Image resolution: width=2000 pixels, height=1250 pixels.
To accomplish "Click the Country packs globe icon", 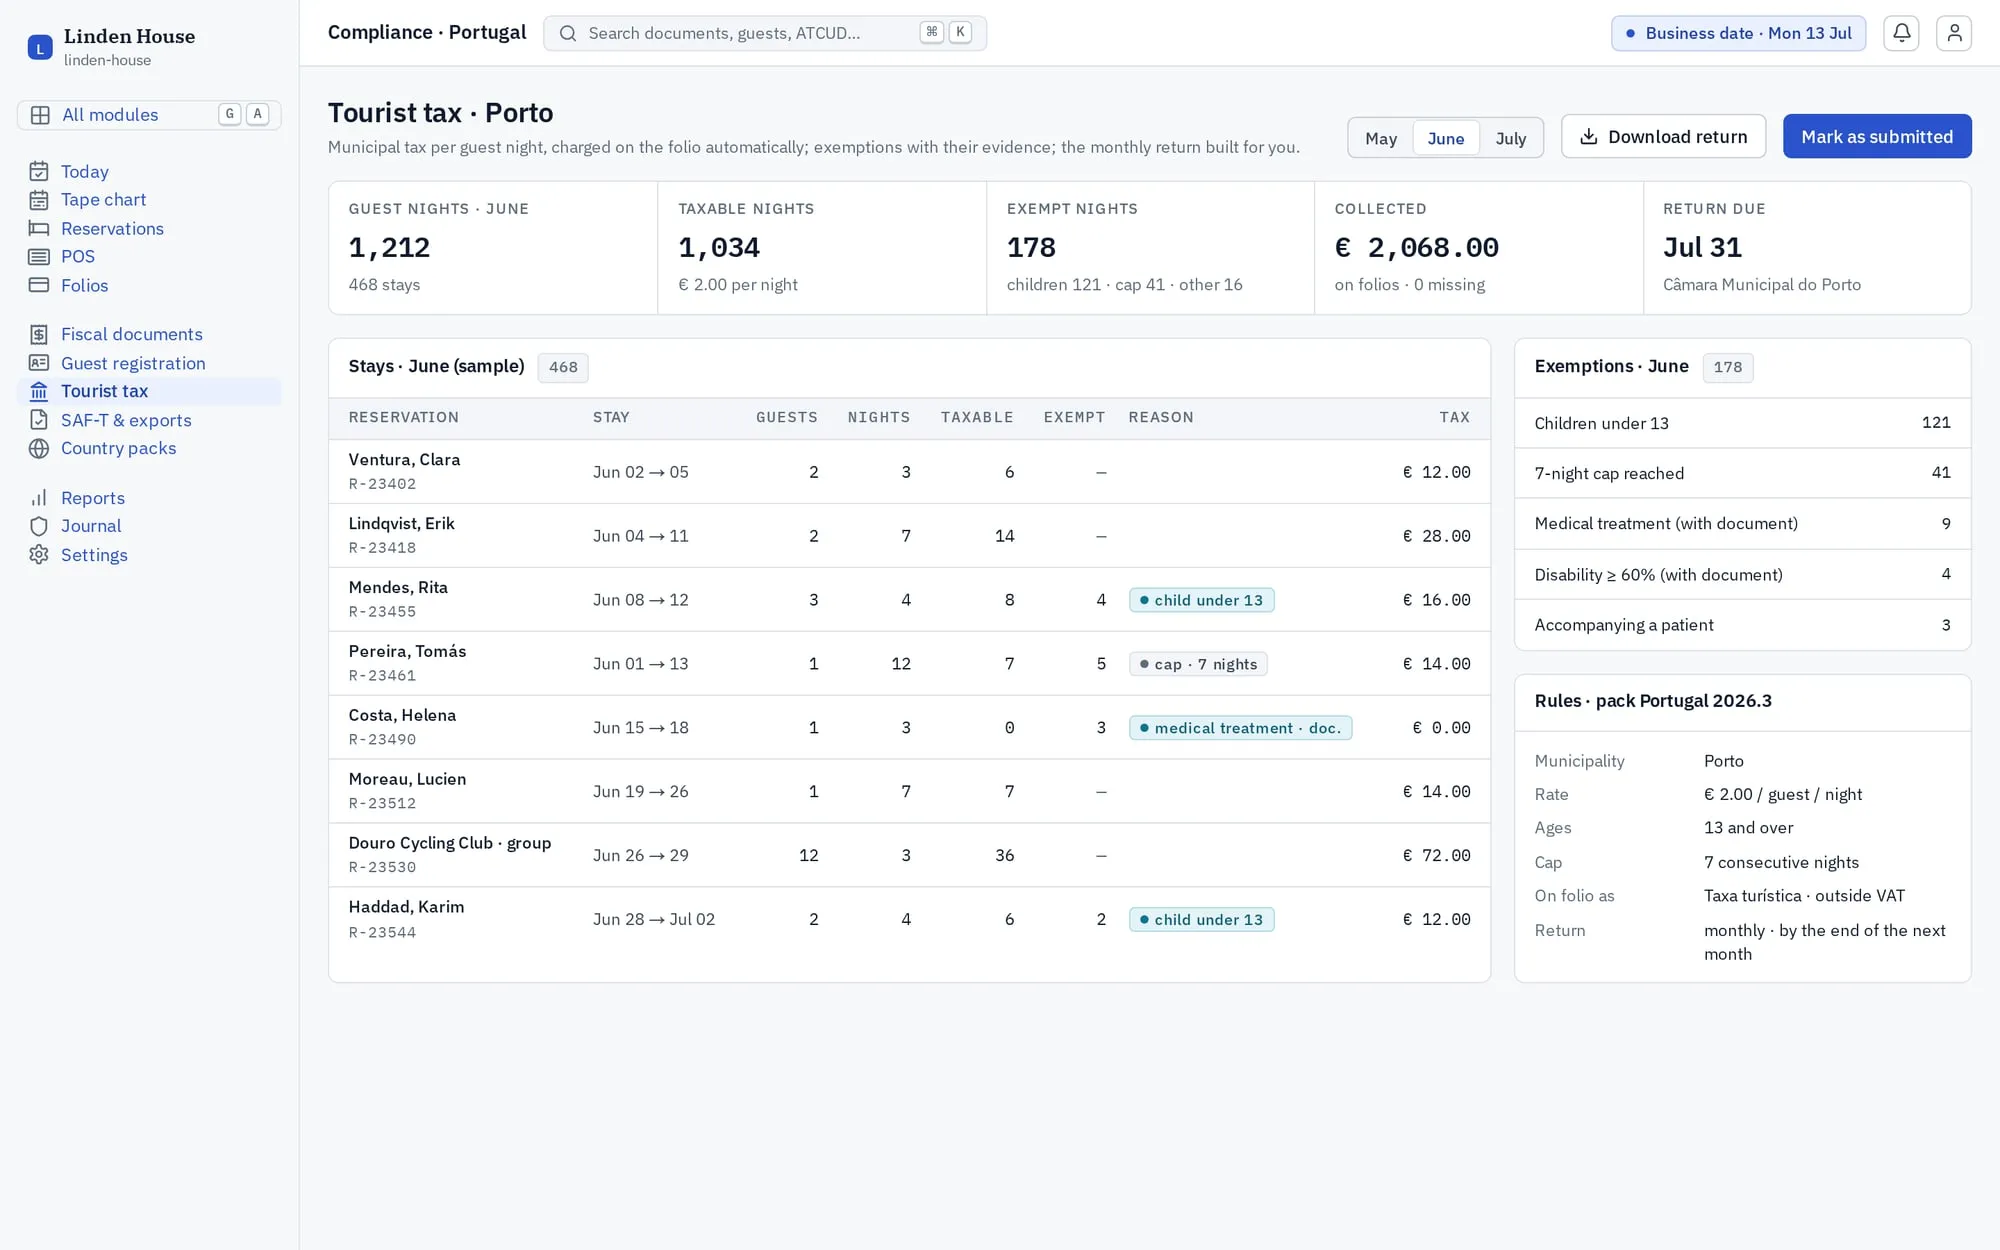I will click(x=39, y=448).
